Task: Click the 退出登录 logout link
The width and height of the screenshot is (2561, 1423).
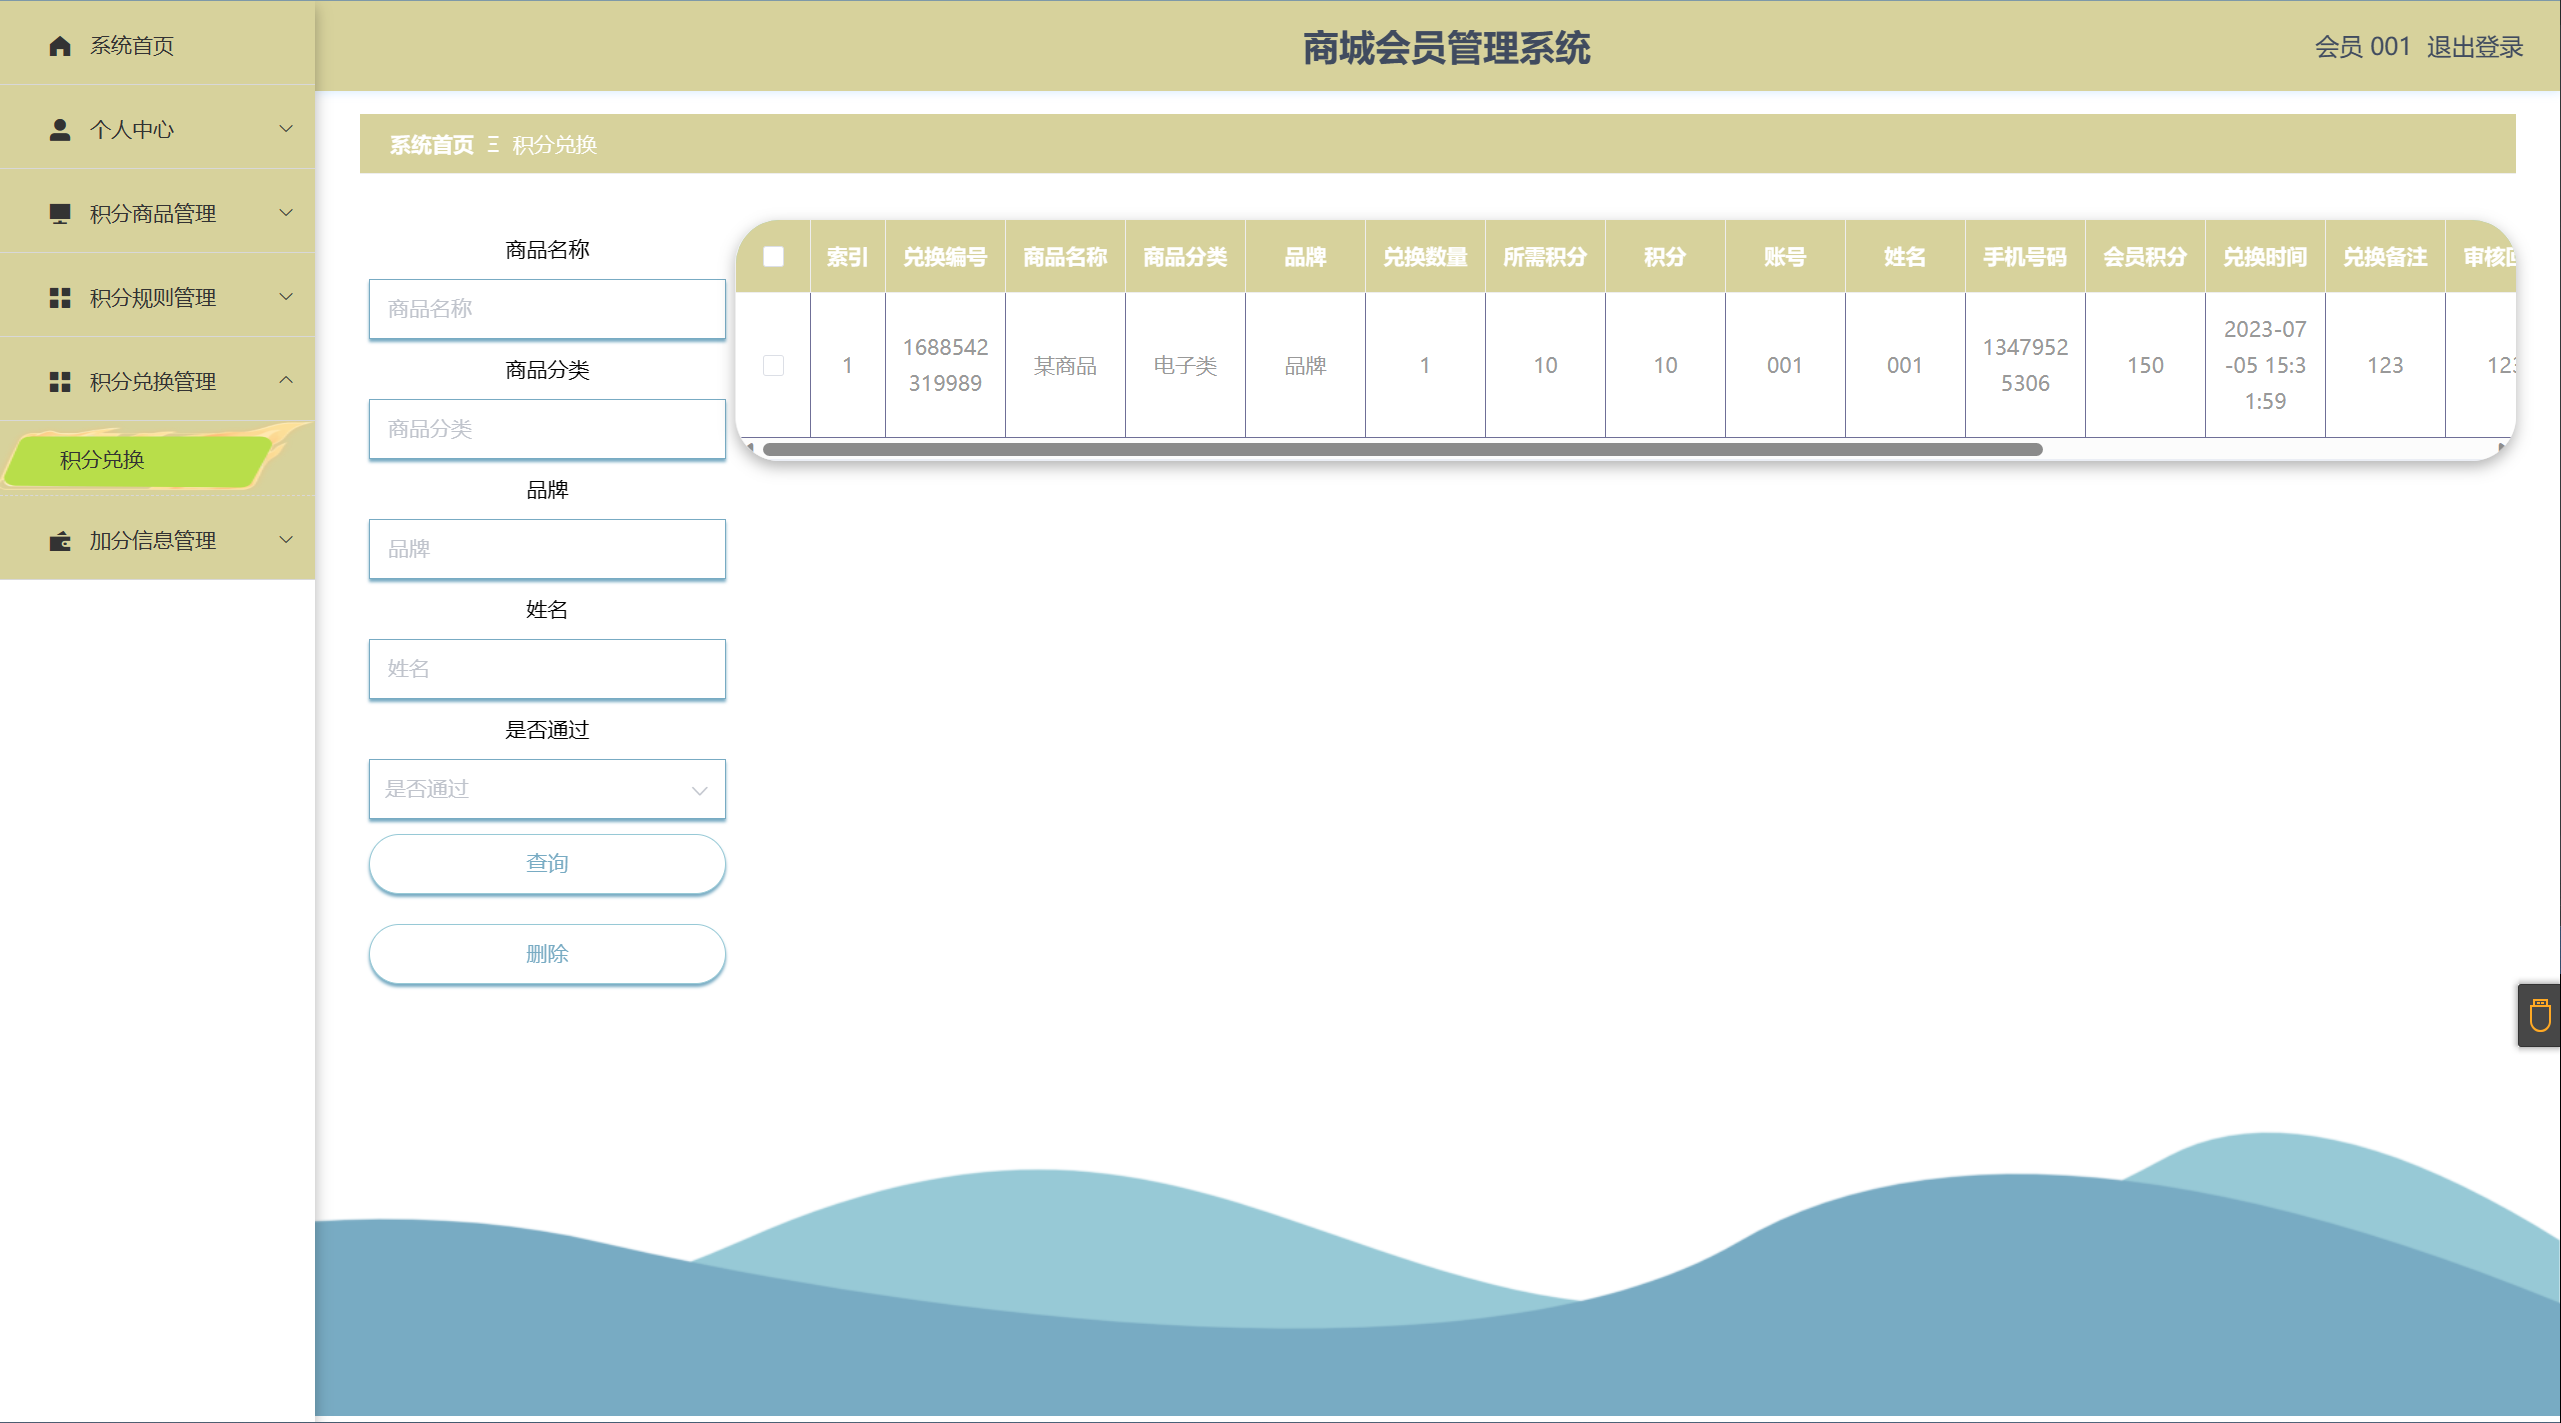Action: click(2474, 47)
